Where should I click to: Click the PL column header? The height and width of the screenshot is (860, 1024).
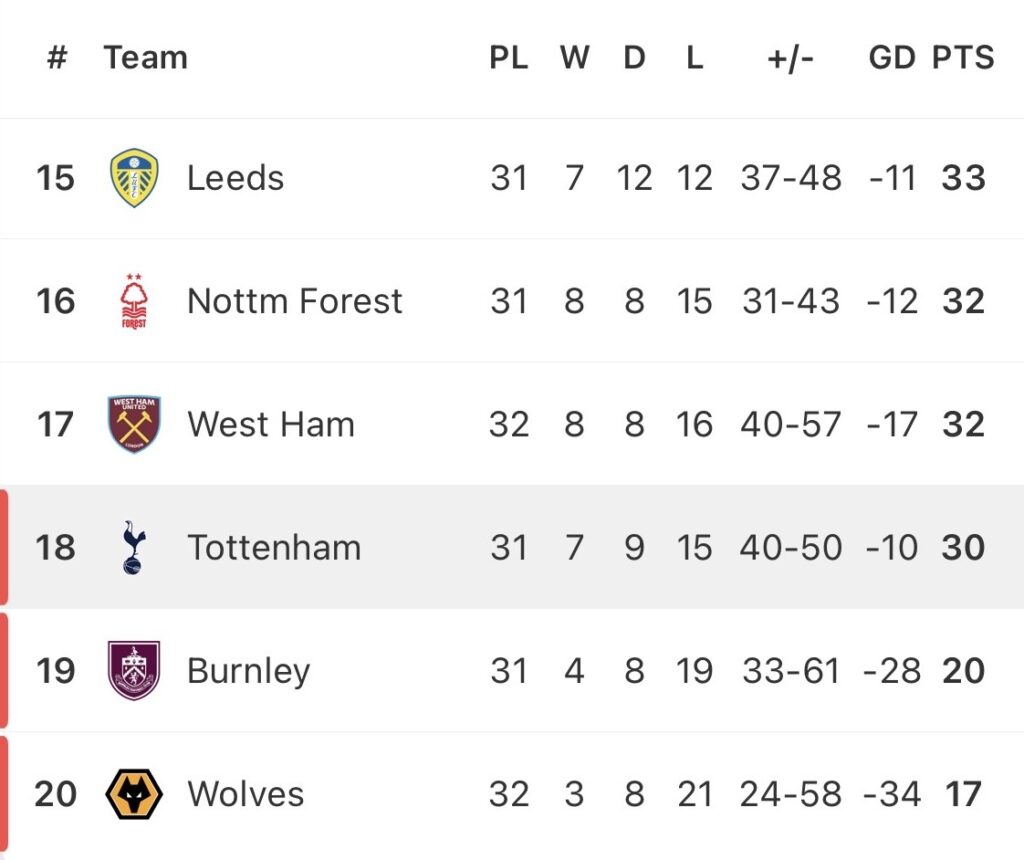508,58
